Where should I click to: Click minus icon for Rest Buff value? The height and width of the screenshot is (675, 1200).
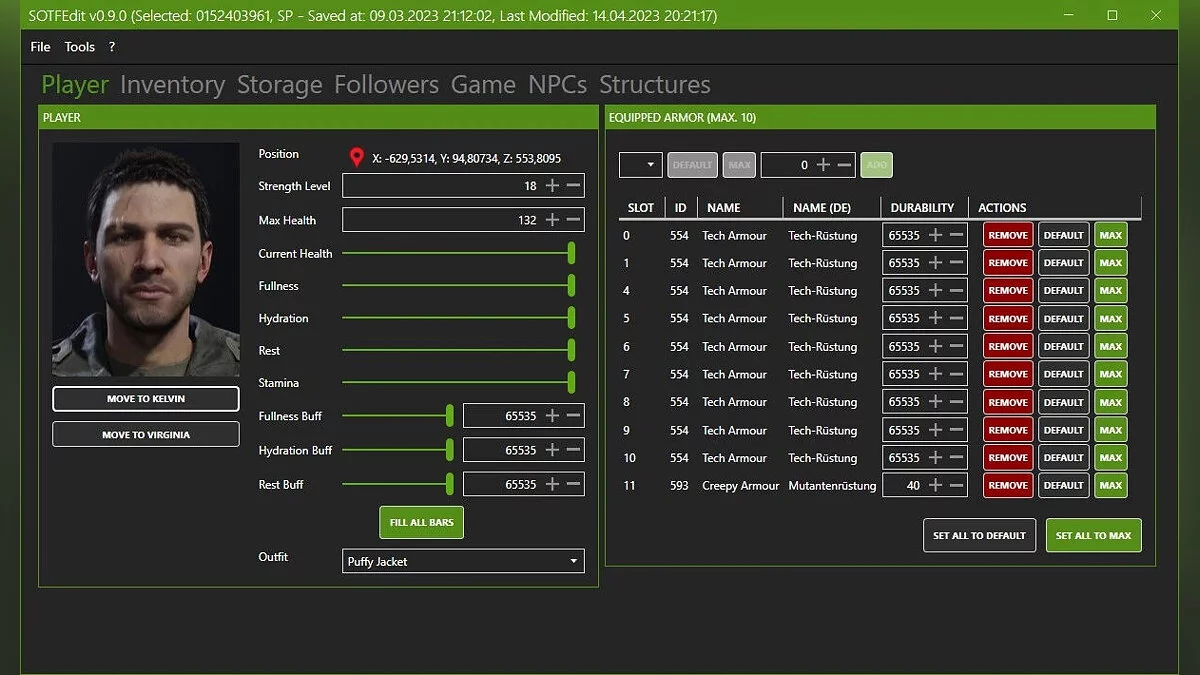click(573, 484)
